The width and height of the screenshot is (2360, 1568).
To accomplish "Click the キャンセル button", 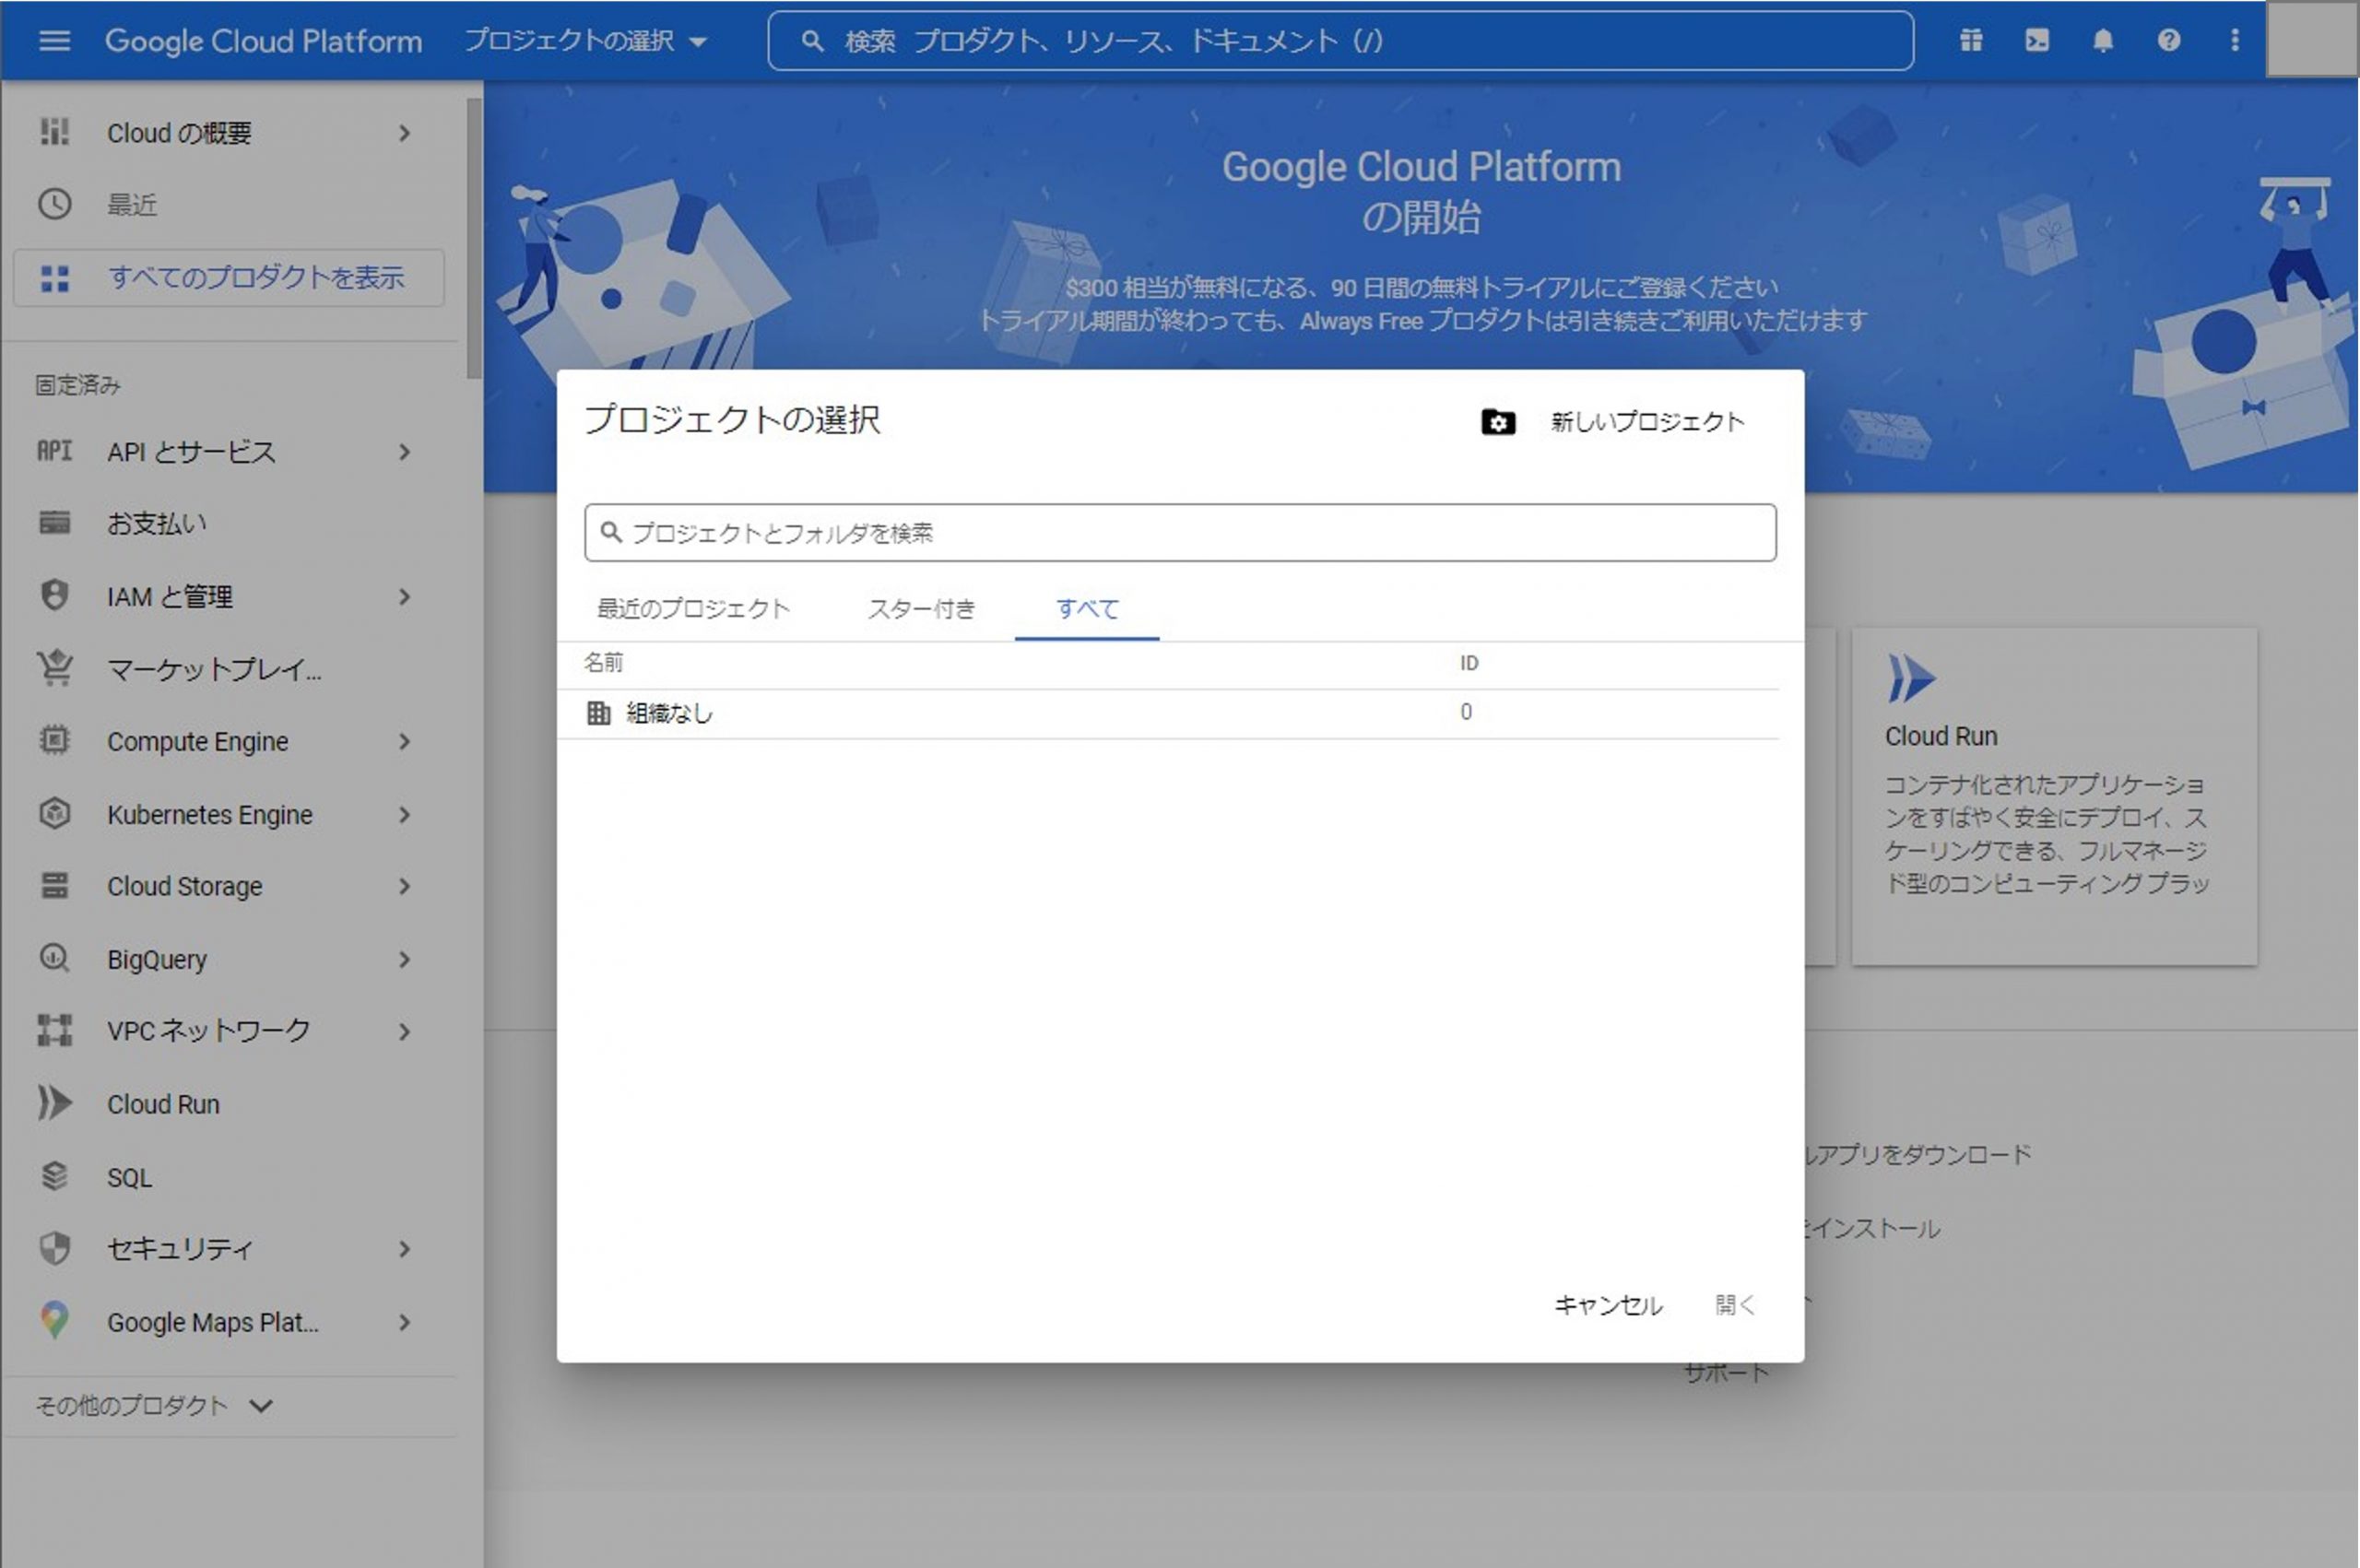I will click(x=1608, y=1305).
